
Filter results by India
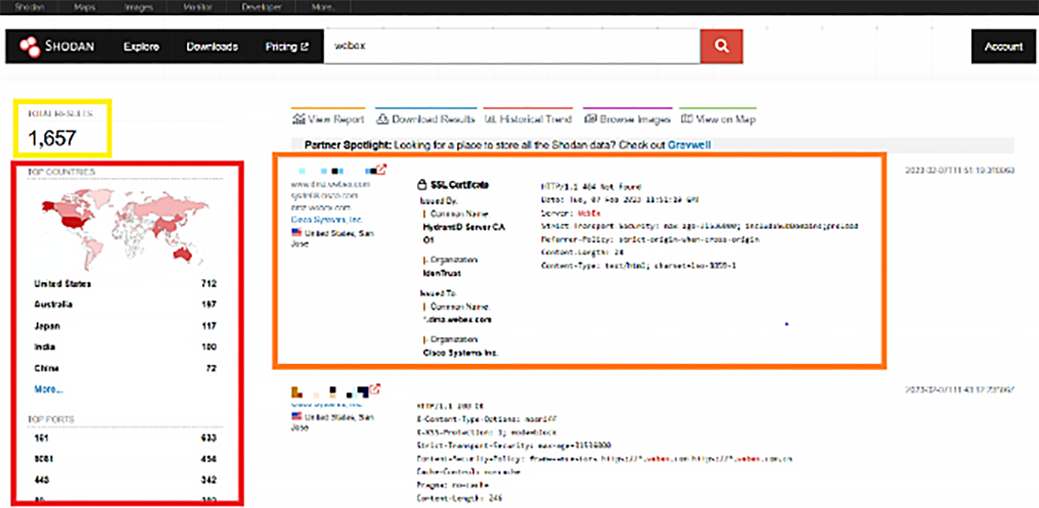[x=44, y=347]
